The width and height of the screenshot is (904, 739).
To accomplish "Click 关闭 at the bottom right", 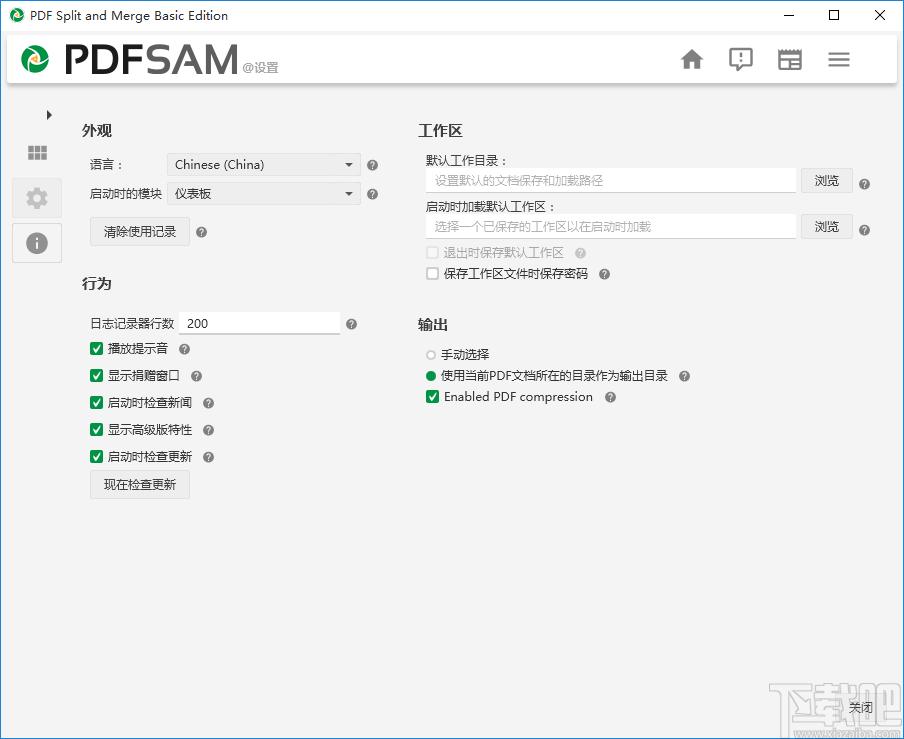I will tap(860, 707).
